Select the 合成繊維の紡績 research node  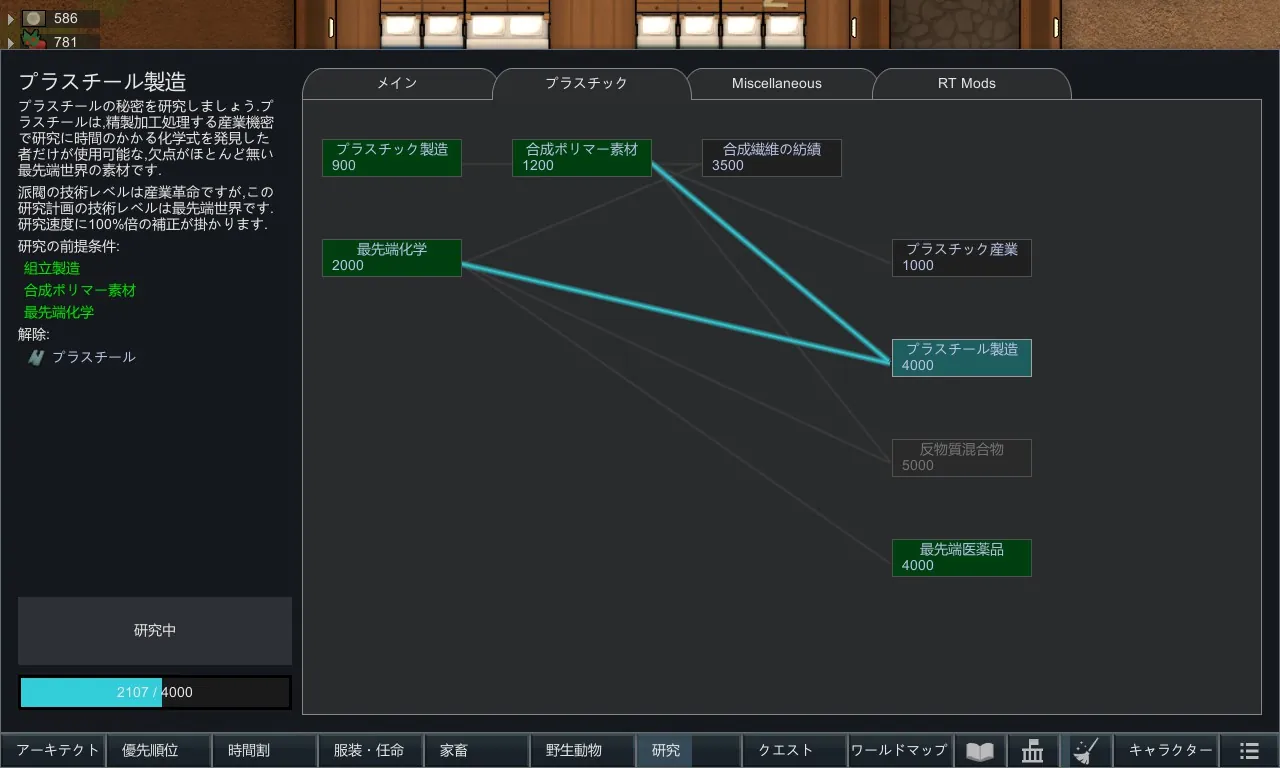771,158
